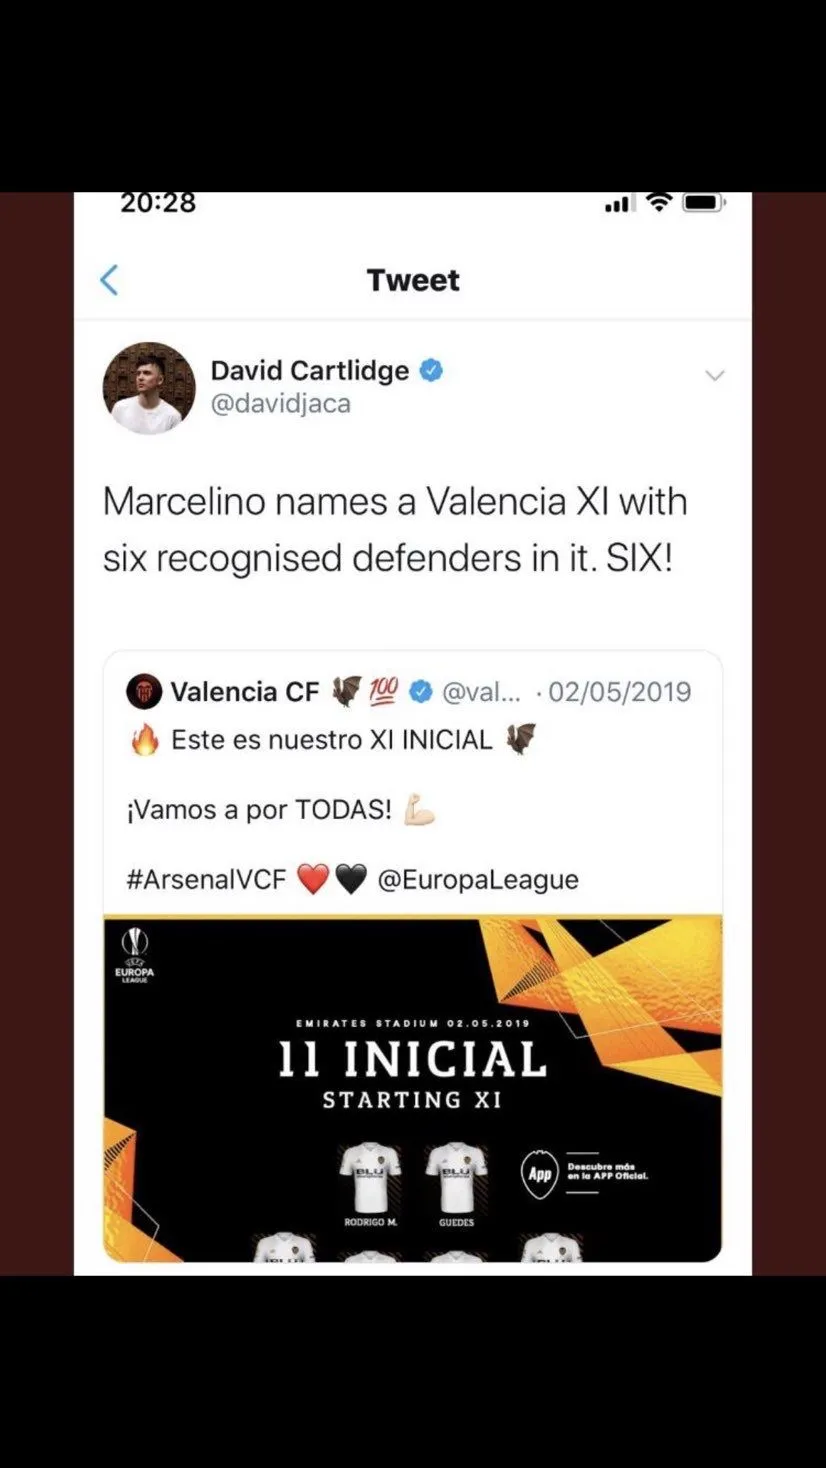Tap the Valencia CF account name
Image resolution: width=826 pixels, height=1468 pixels.
(245, 691)
